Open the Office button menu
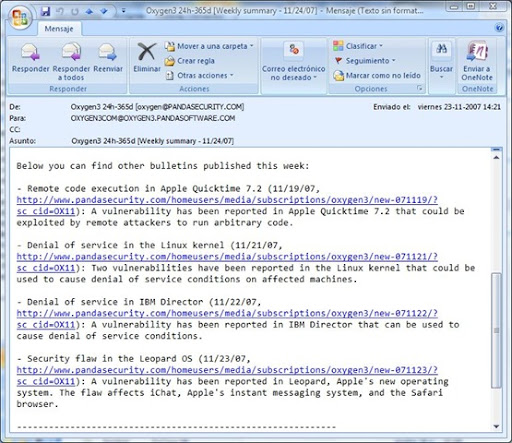This screenshot has width=512, height=443. pos(20,17)
